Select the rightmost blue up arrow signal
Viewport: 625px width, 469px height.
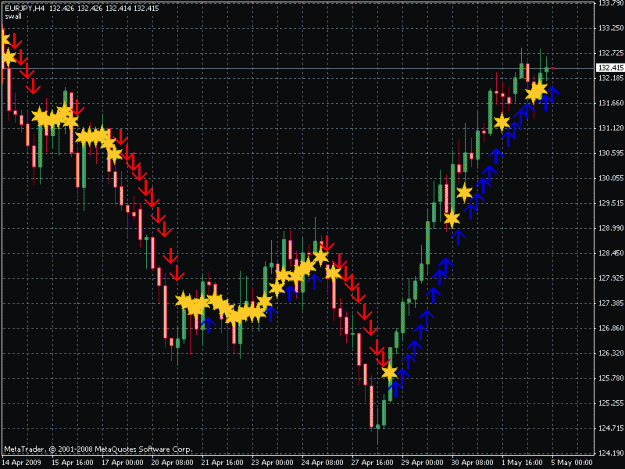(552, 95)
